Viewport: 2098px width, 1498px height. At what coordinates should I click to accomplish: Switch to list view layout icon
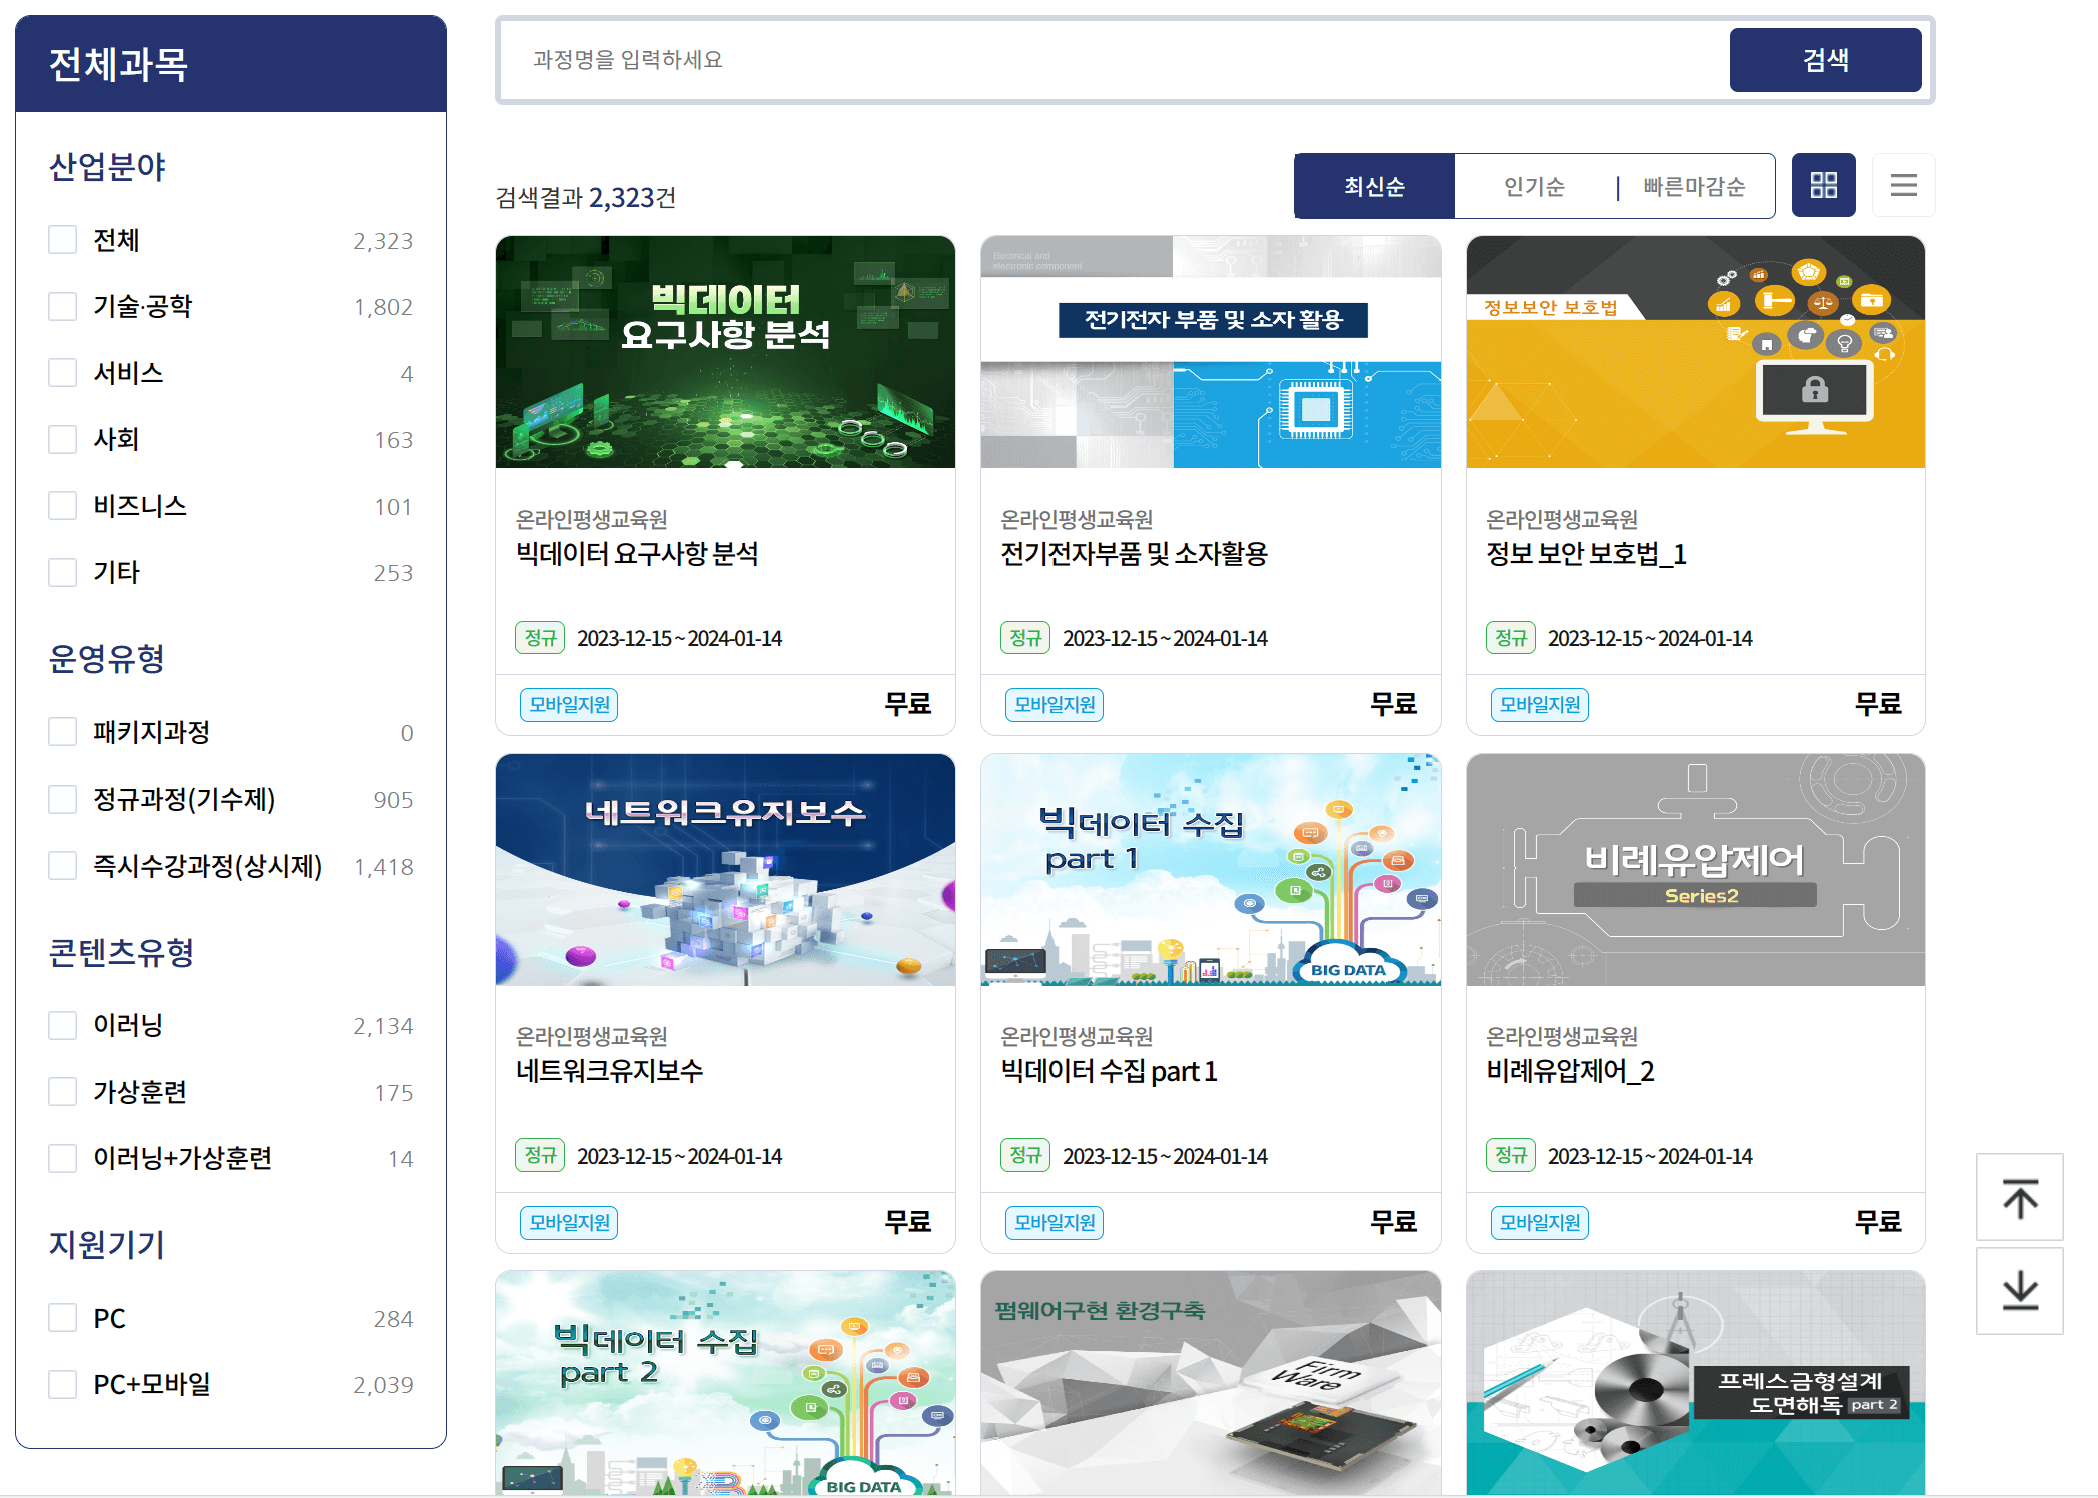point(1903,185)
